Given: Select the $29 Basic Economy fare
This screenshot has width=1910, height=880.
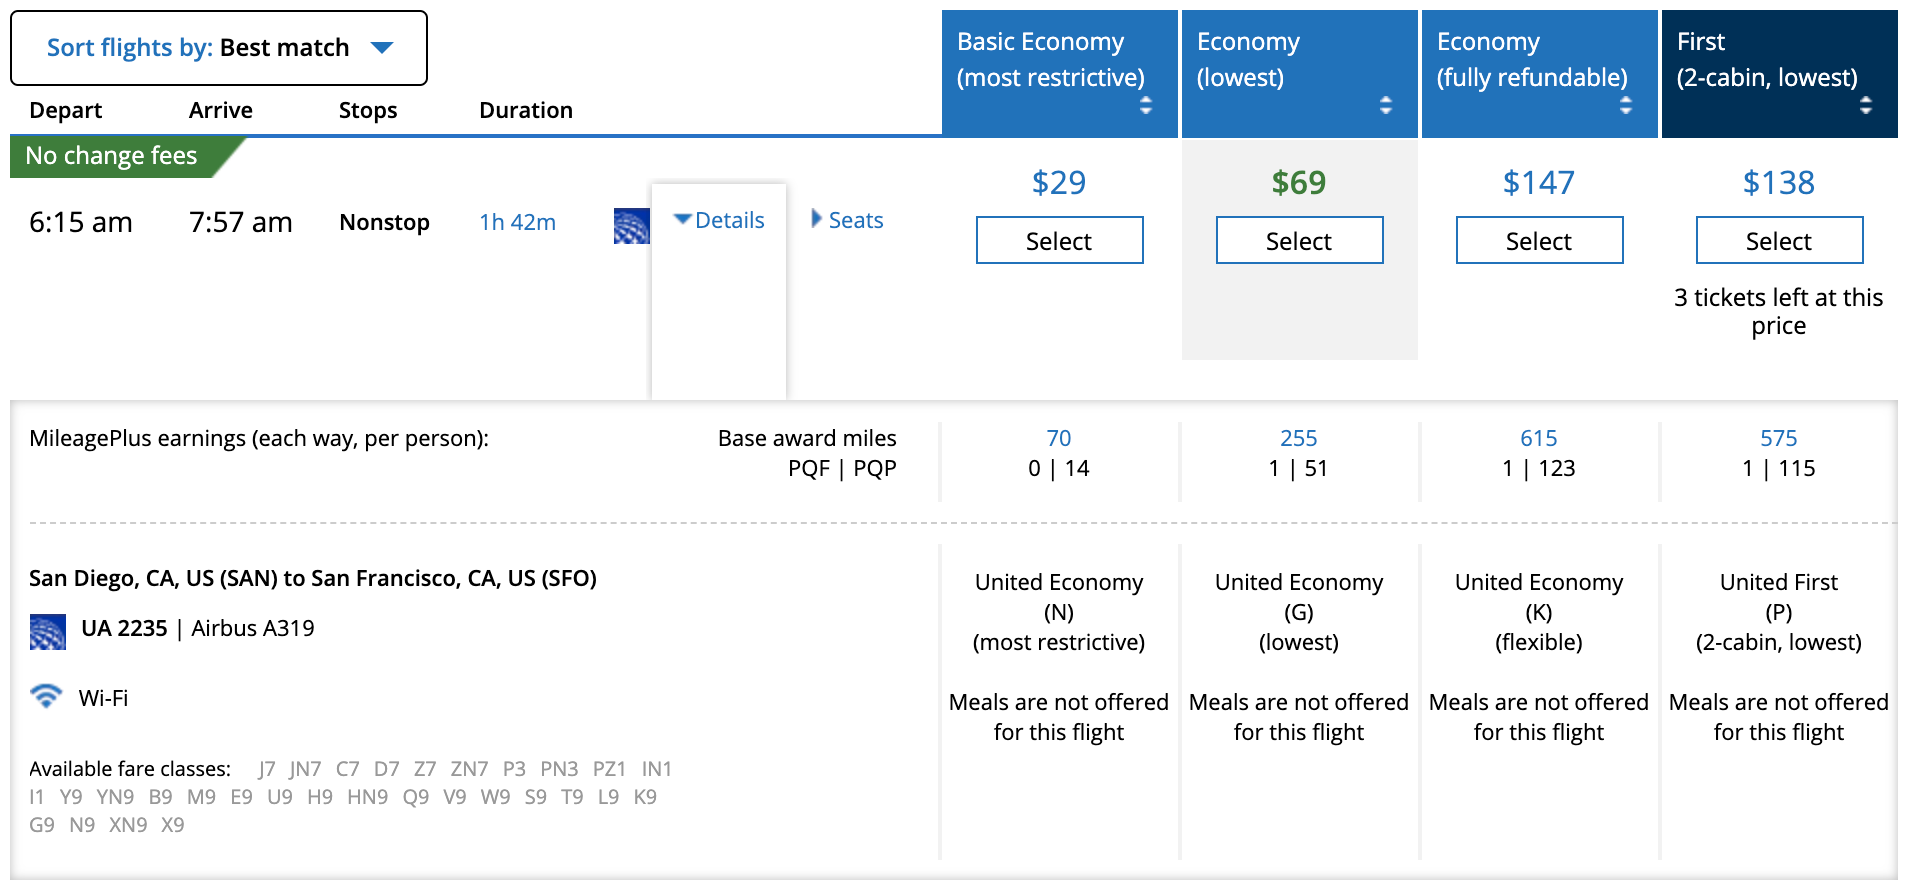Looking at the screenshot, I should tap(1059, 241).
